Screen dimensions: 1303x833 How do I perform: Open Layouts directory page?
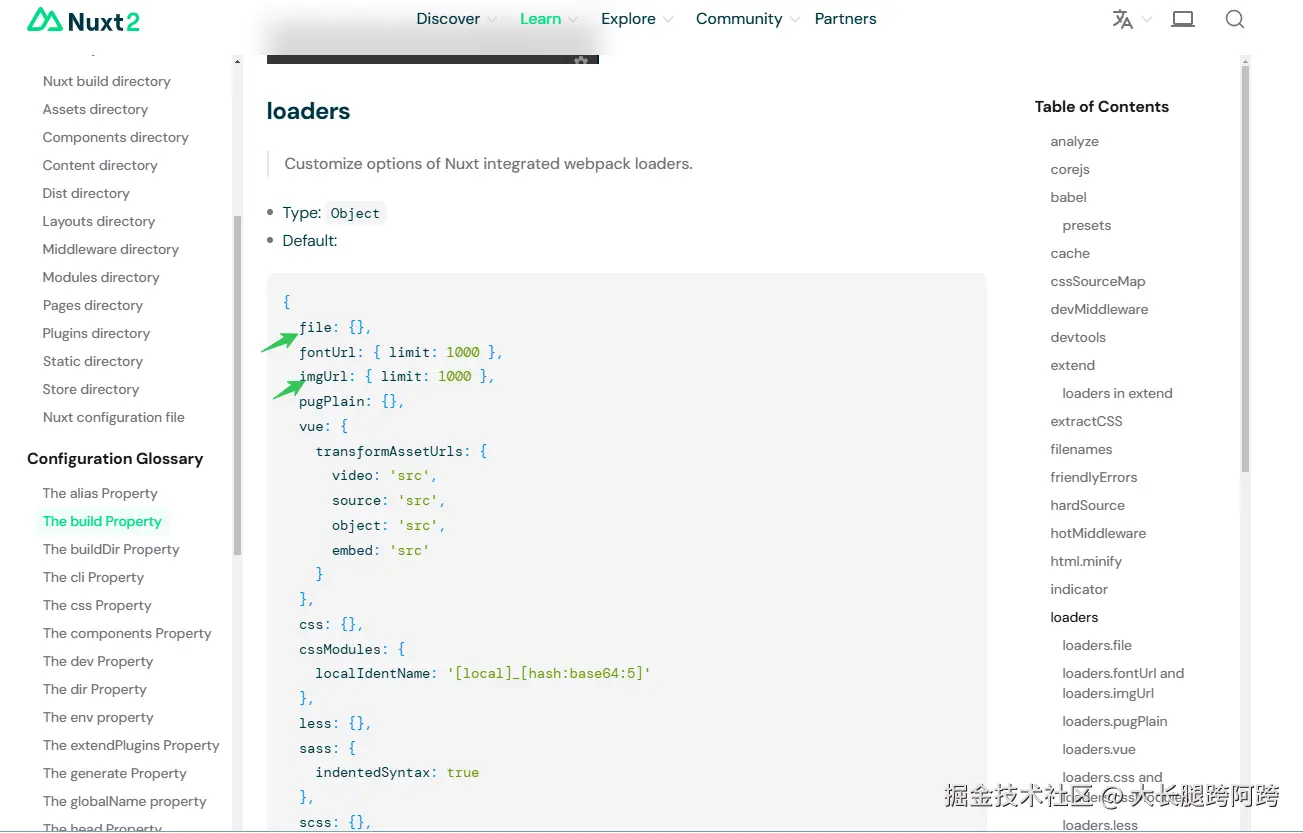[99, 221]
